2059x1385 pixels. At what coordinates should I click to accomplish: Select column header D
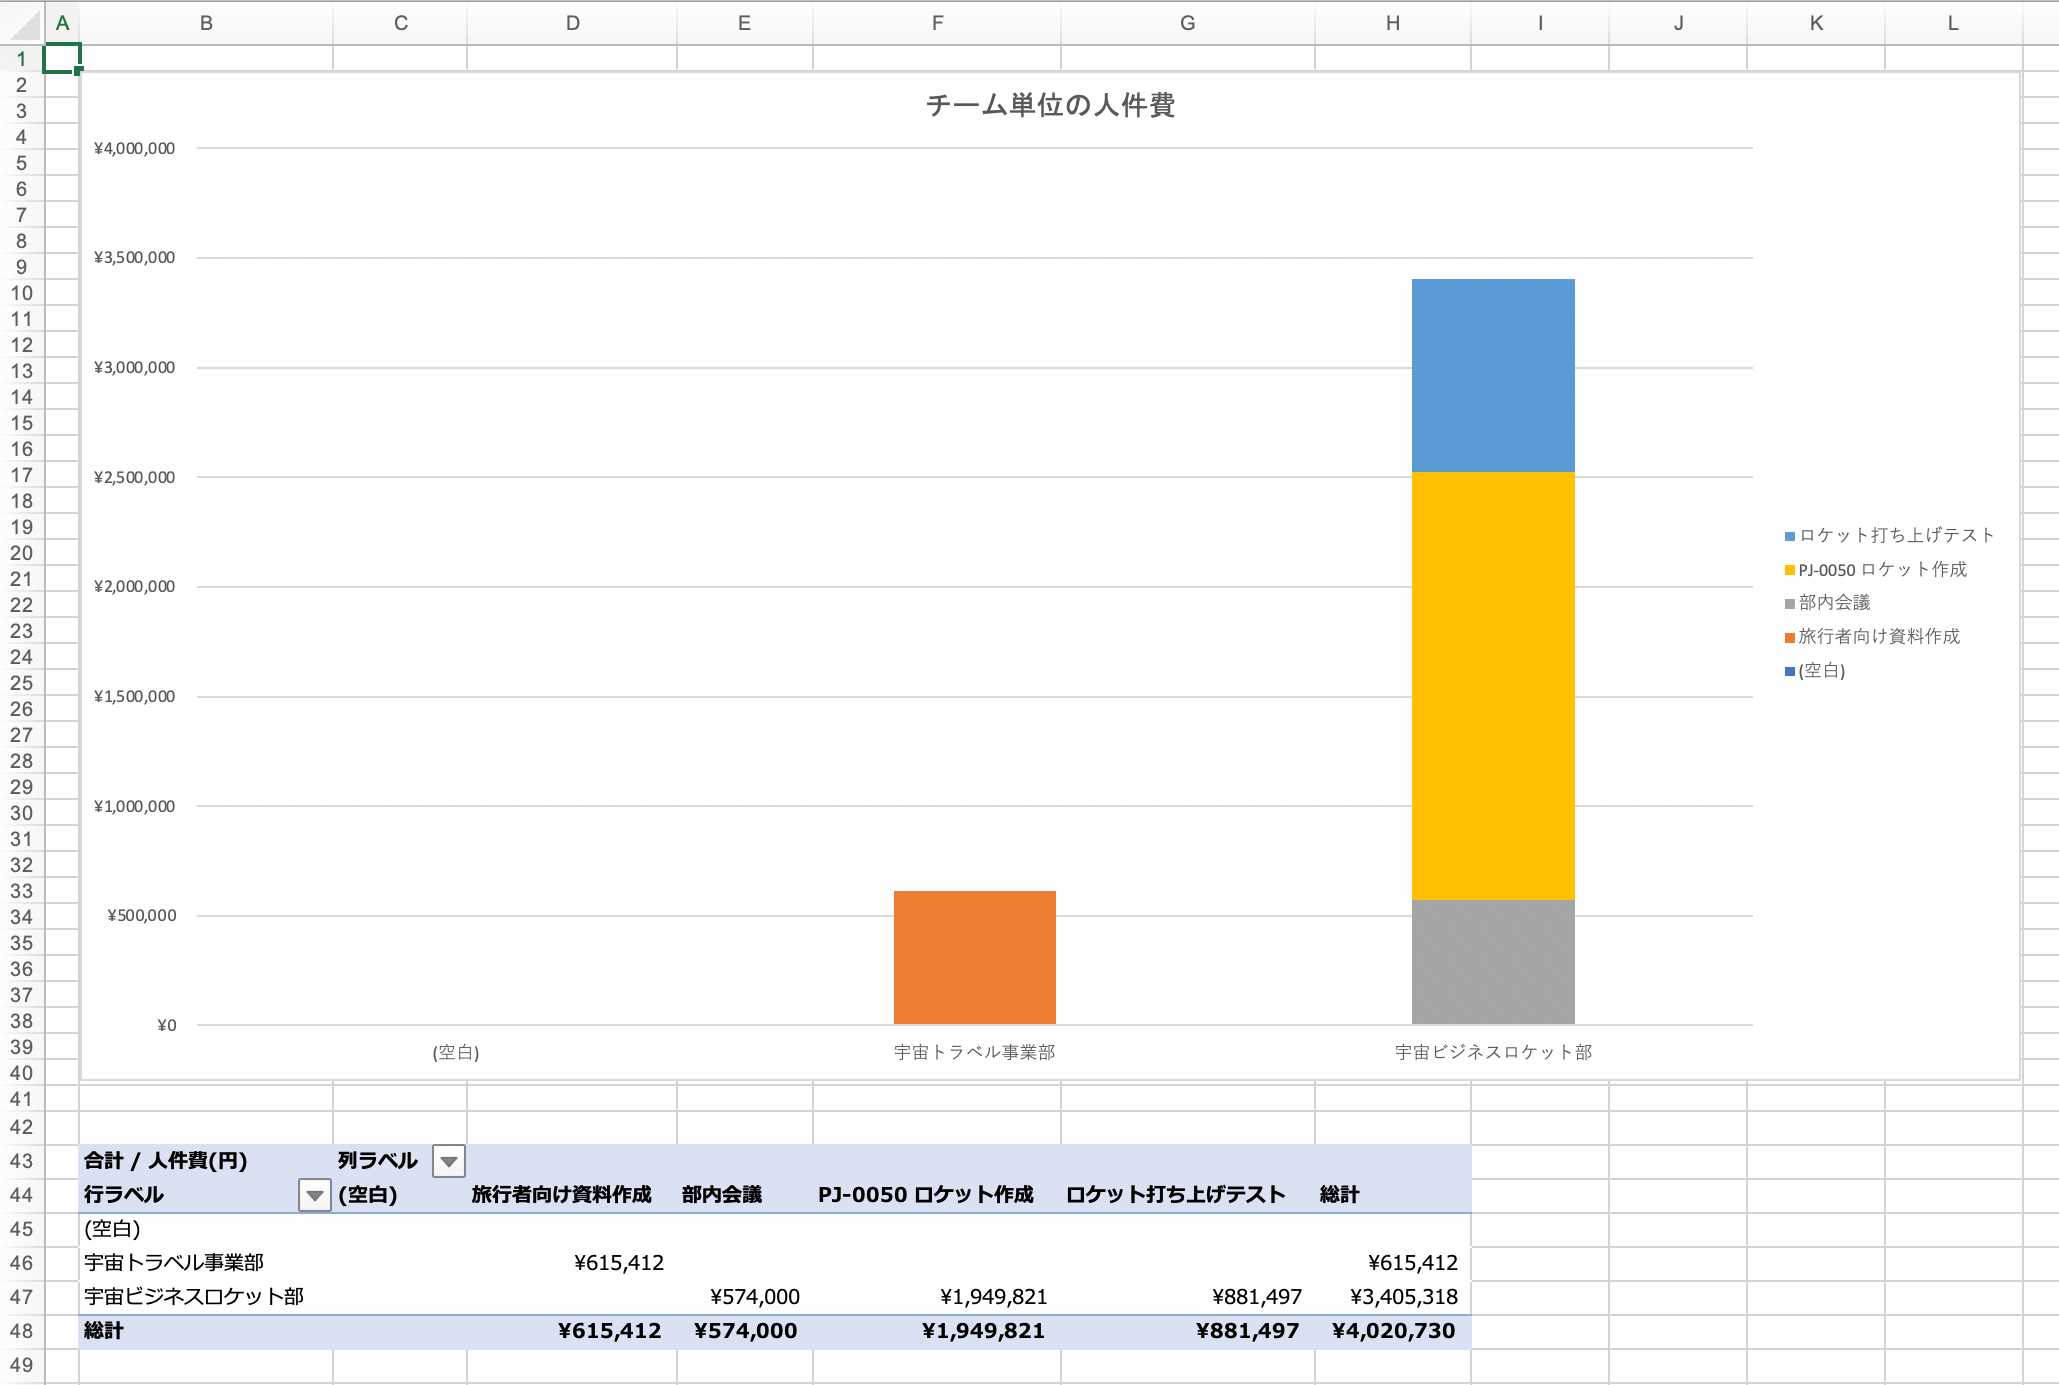click(x=572, y=23)
